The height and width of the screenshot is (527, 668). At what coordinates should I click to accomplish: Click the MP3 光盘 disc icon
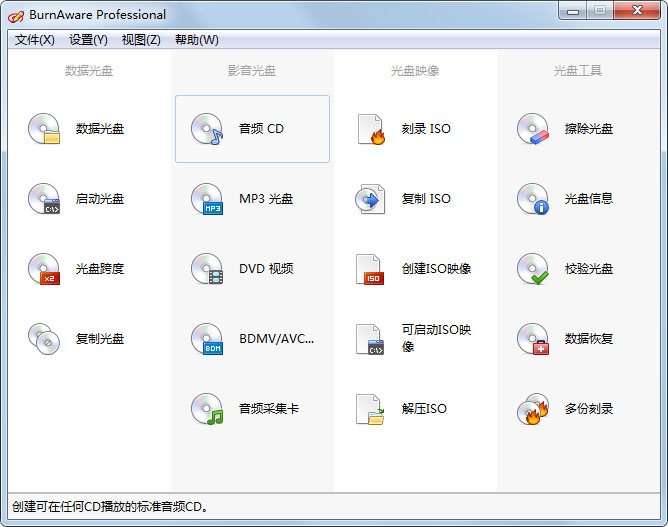[207, 199]
